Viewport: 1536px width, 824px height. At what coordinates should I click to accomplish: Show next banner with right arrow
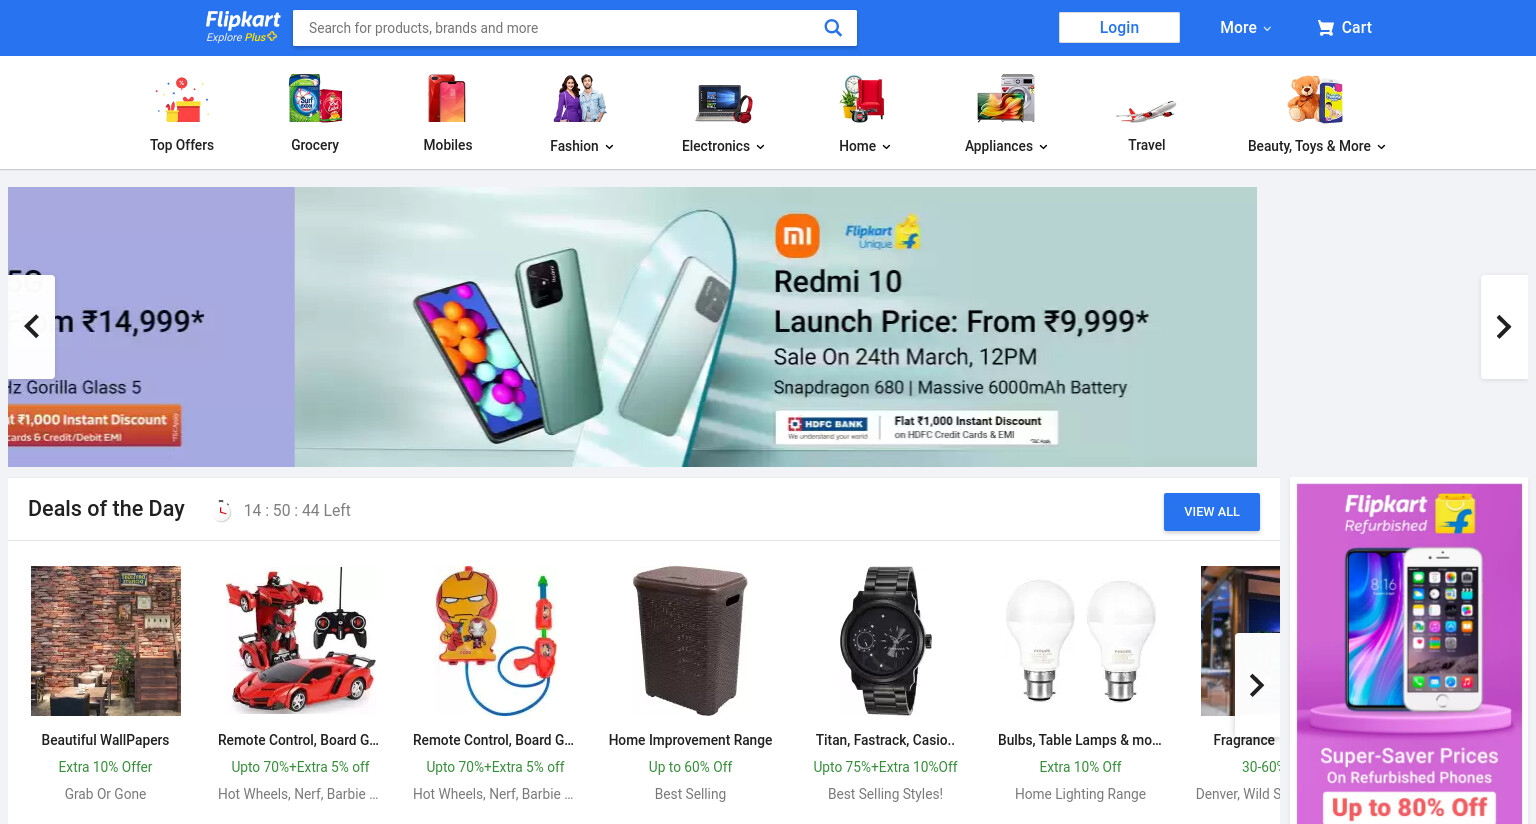(x=1503, y=327)
